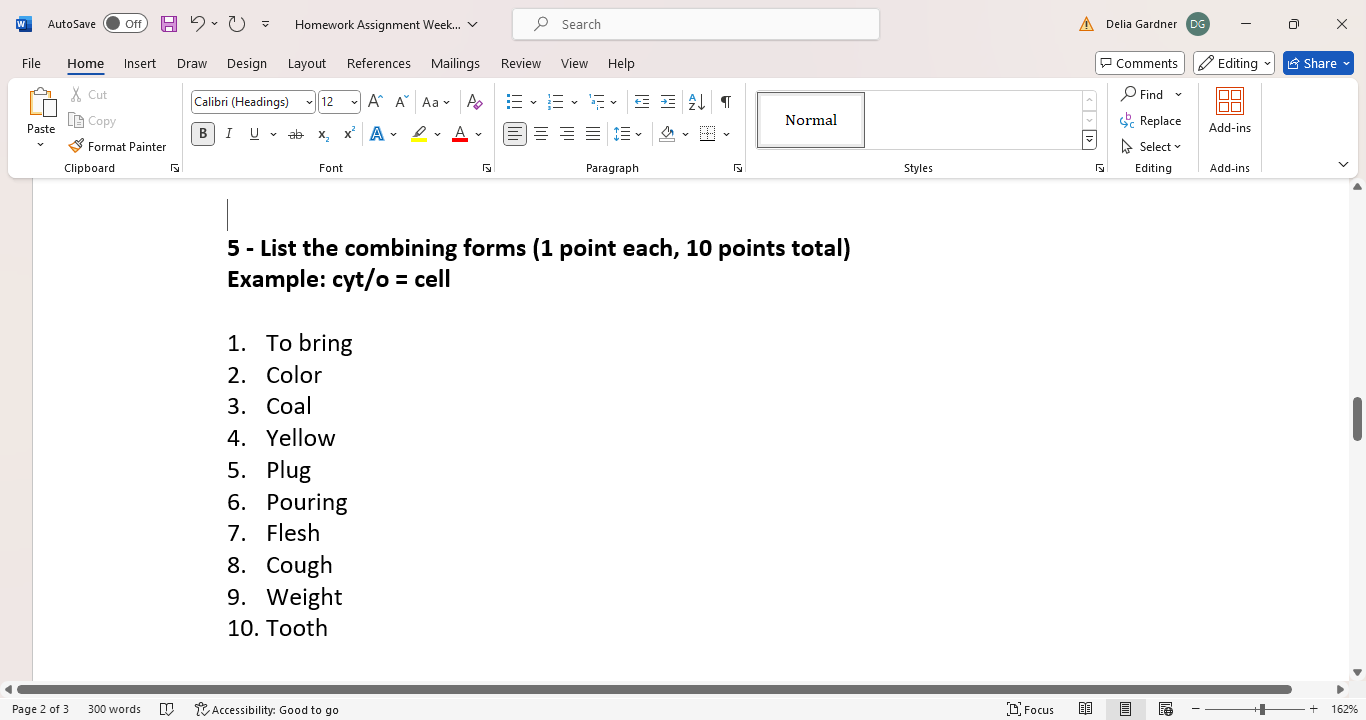This screenshot has width=1366, height=720.
Task: Expand the Styles gallery
Action: tap(1090, 140)
